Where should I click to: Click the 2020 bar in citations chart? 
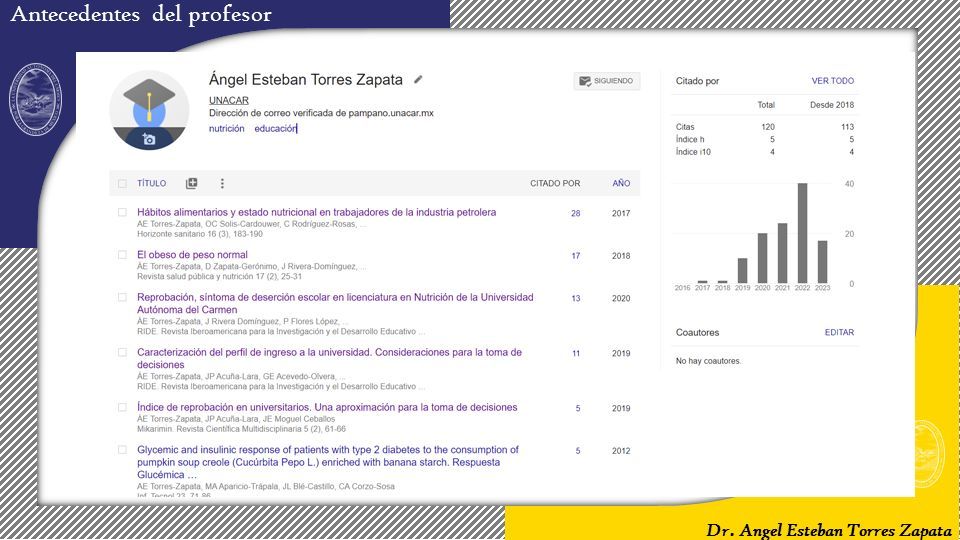click(x=762, y=258)
